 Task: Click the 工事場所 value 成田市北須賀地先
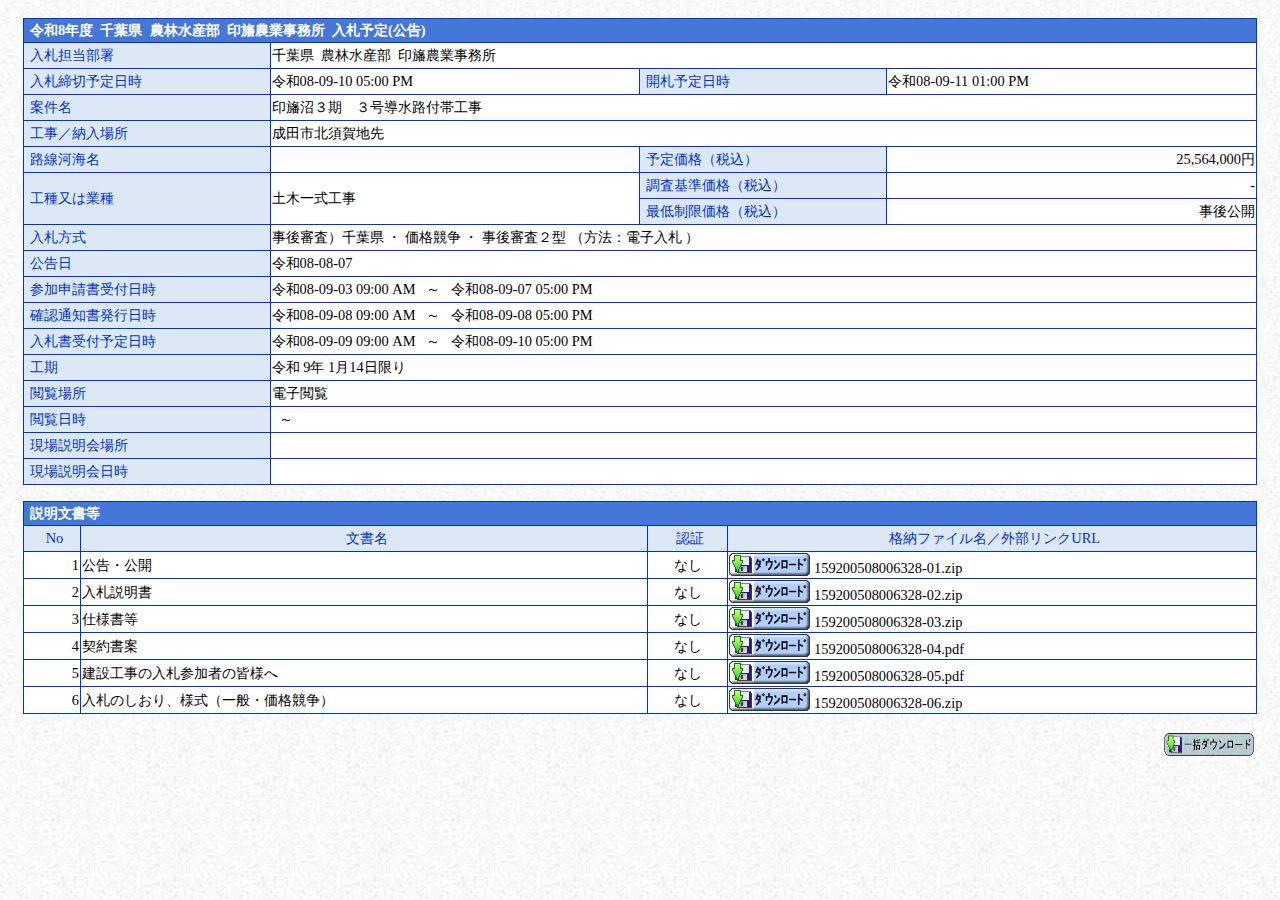328,134
